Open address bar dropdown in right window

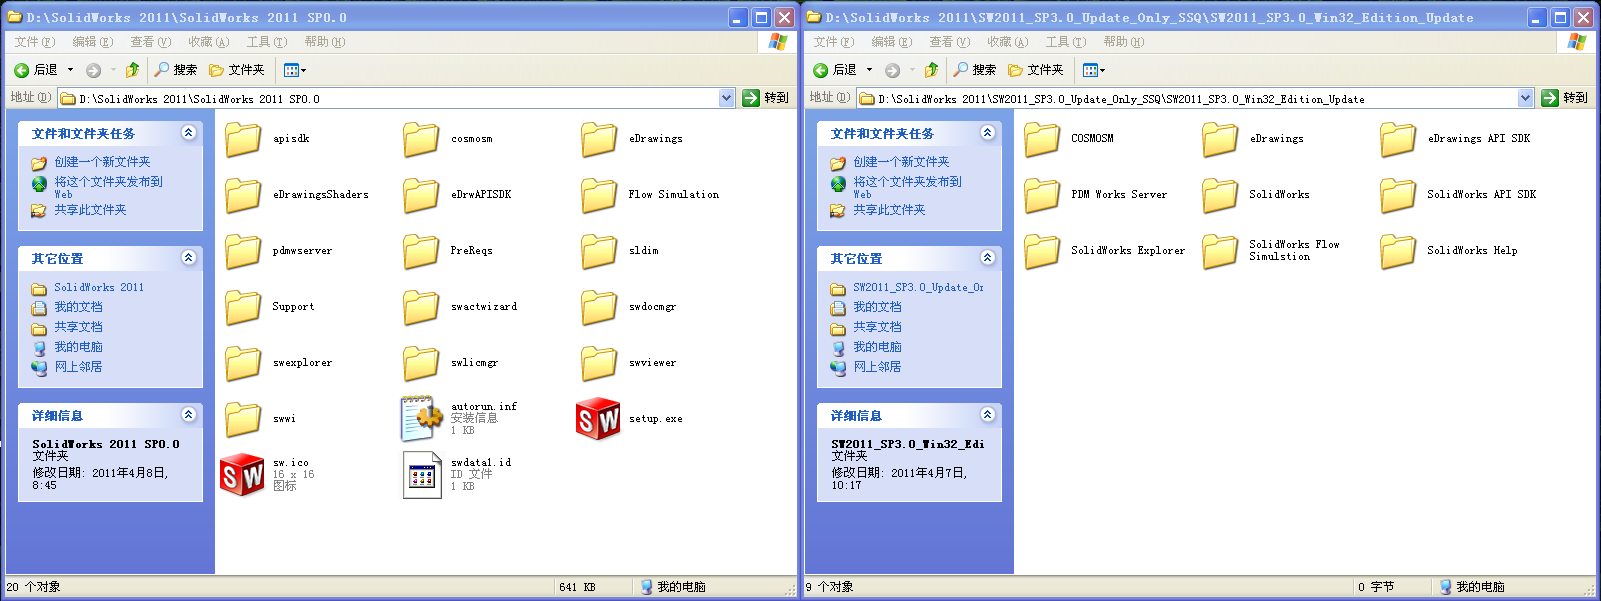pyautogui.click(x=1526, y=98)
